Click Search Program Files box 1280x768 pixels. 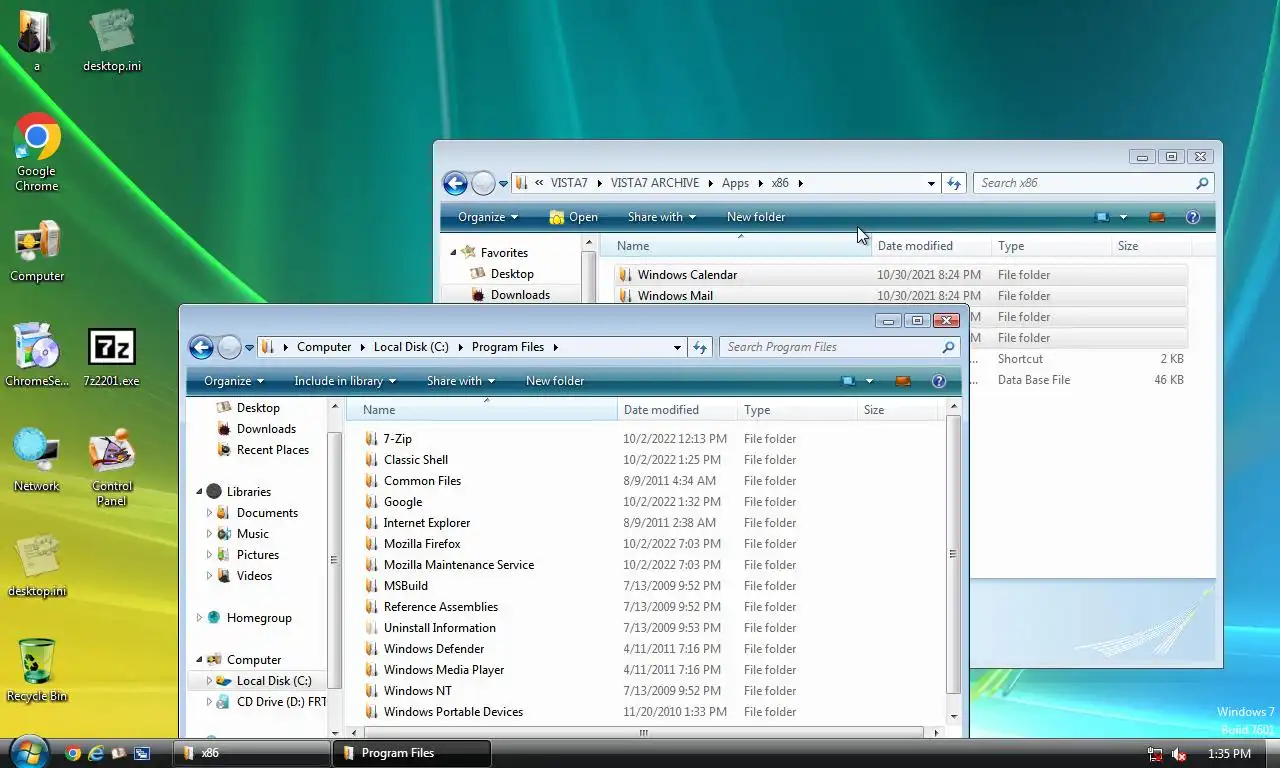coord(840,347)
